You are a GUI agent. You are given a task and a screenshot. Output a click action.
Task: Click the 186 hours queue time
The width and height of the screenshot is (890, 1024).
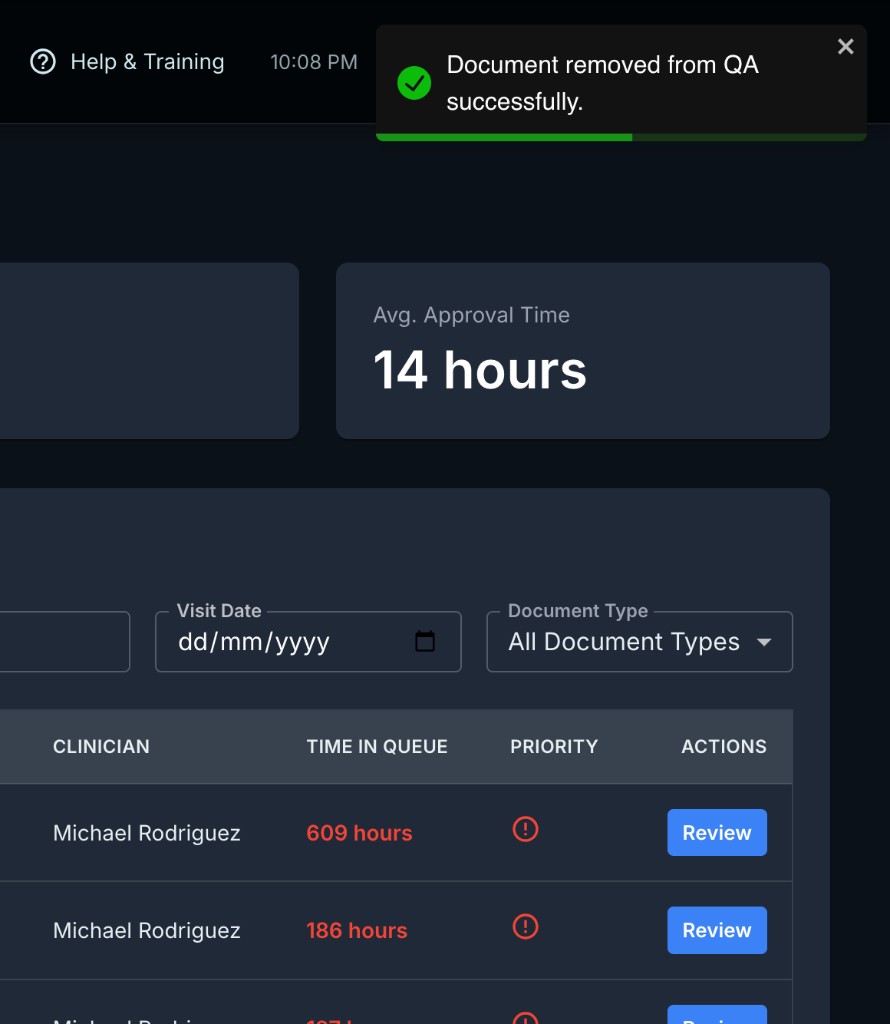pyautogui.click(x=357, y=931)
